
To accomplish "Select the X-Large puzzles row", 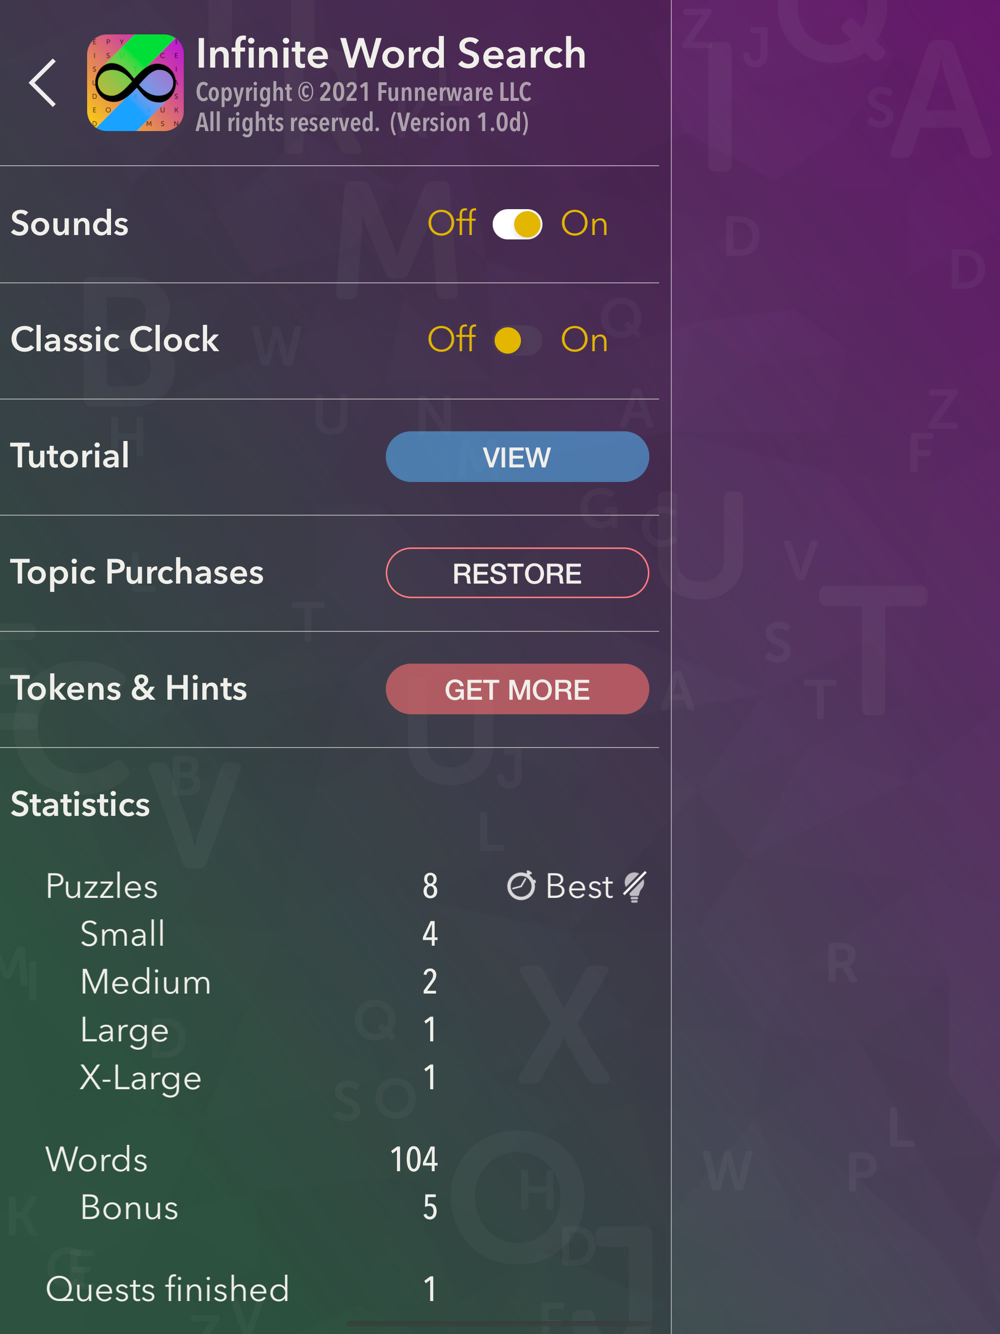I will 259,1078.
